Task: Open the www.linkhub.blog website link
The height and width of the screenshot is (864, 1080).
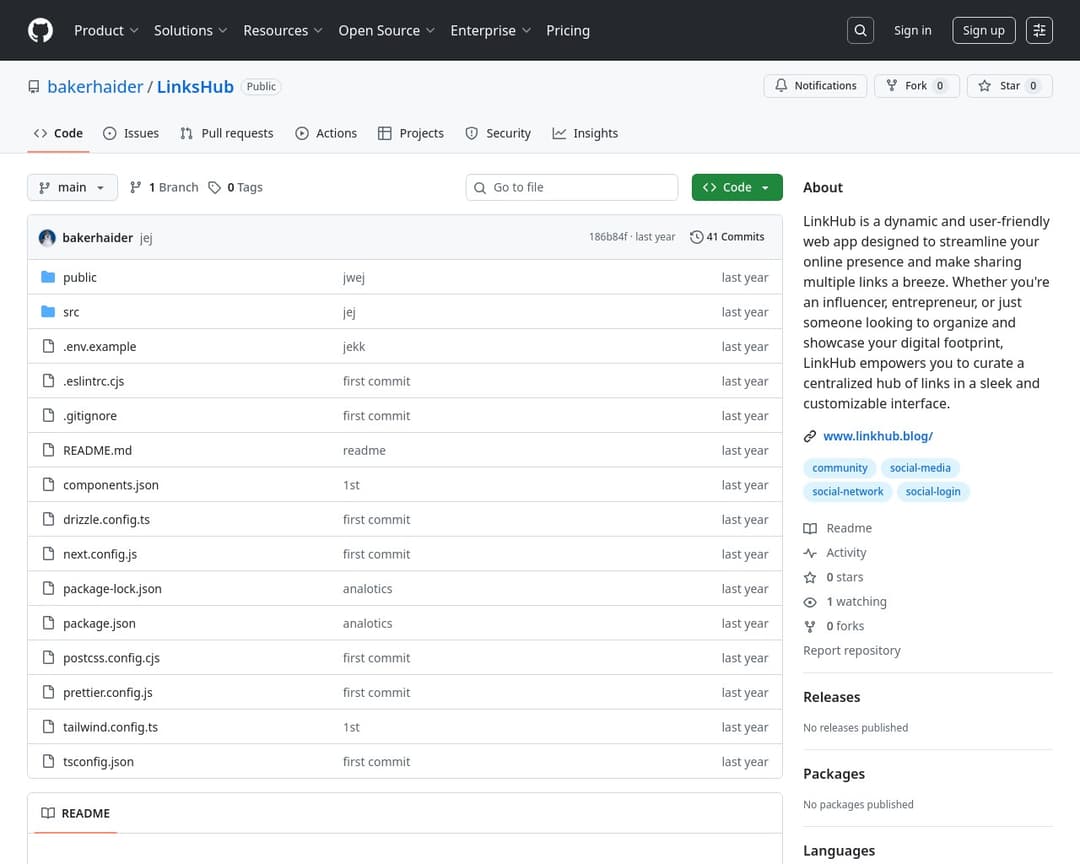Action: [x=877, y=436]
